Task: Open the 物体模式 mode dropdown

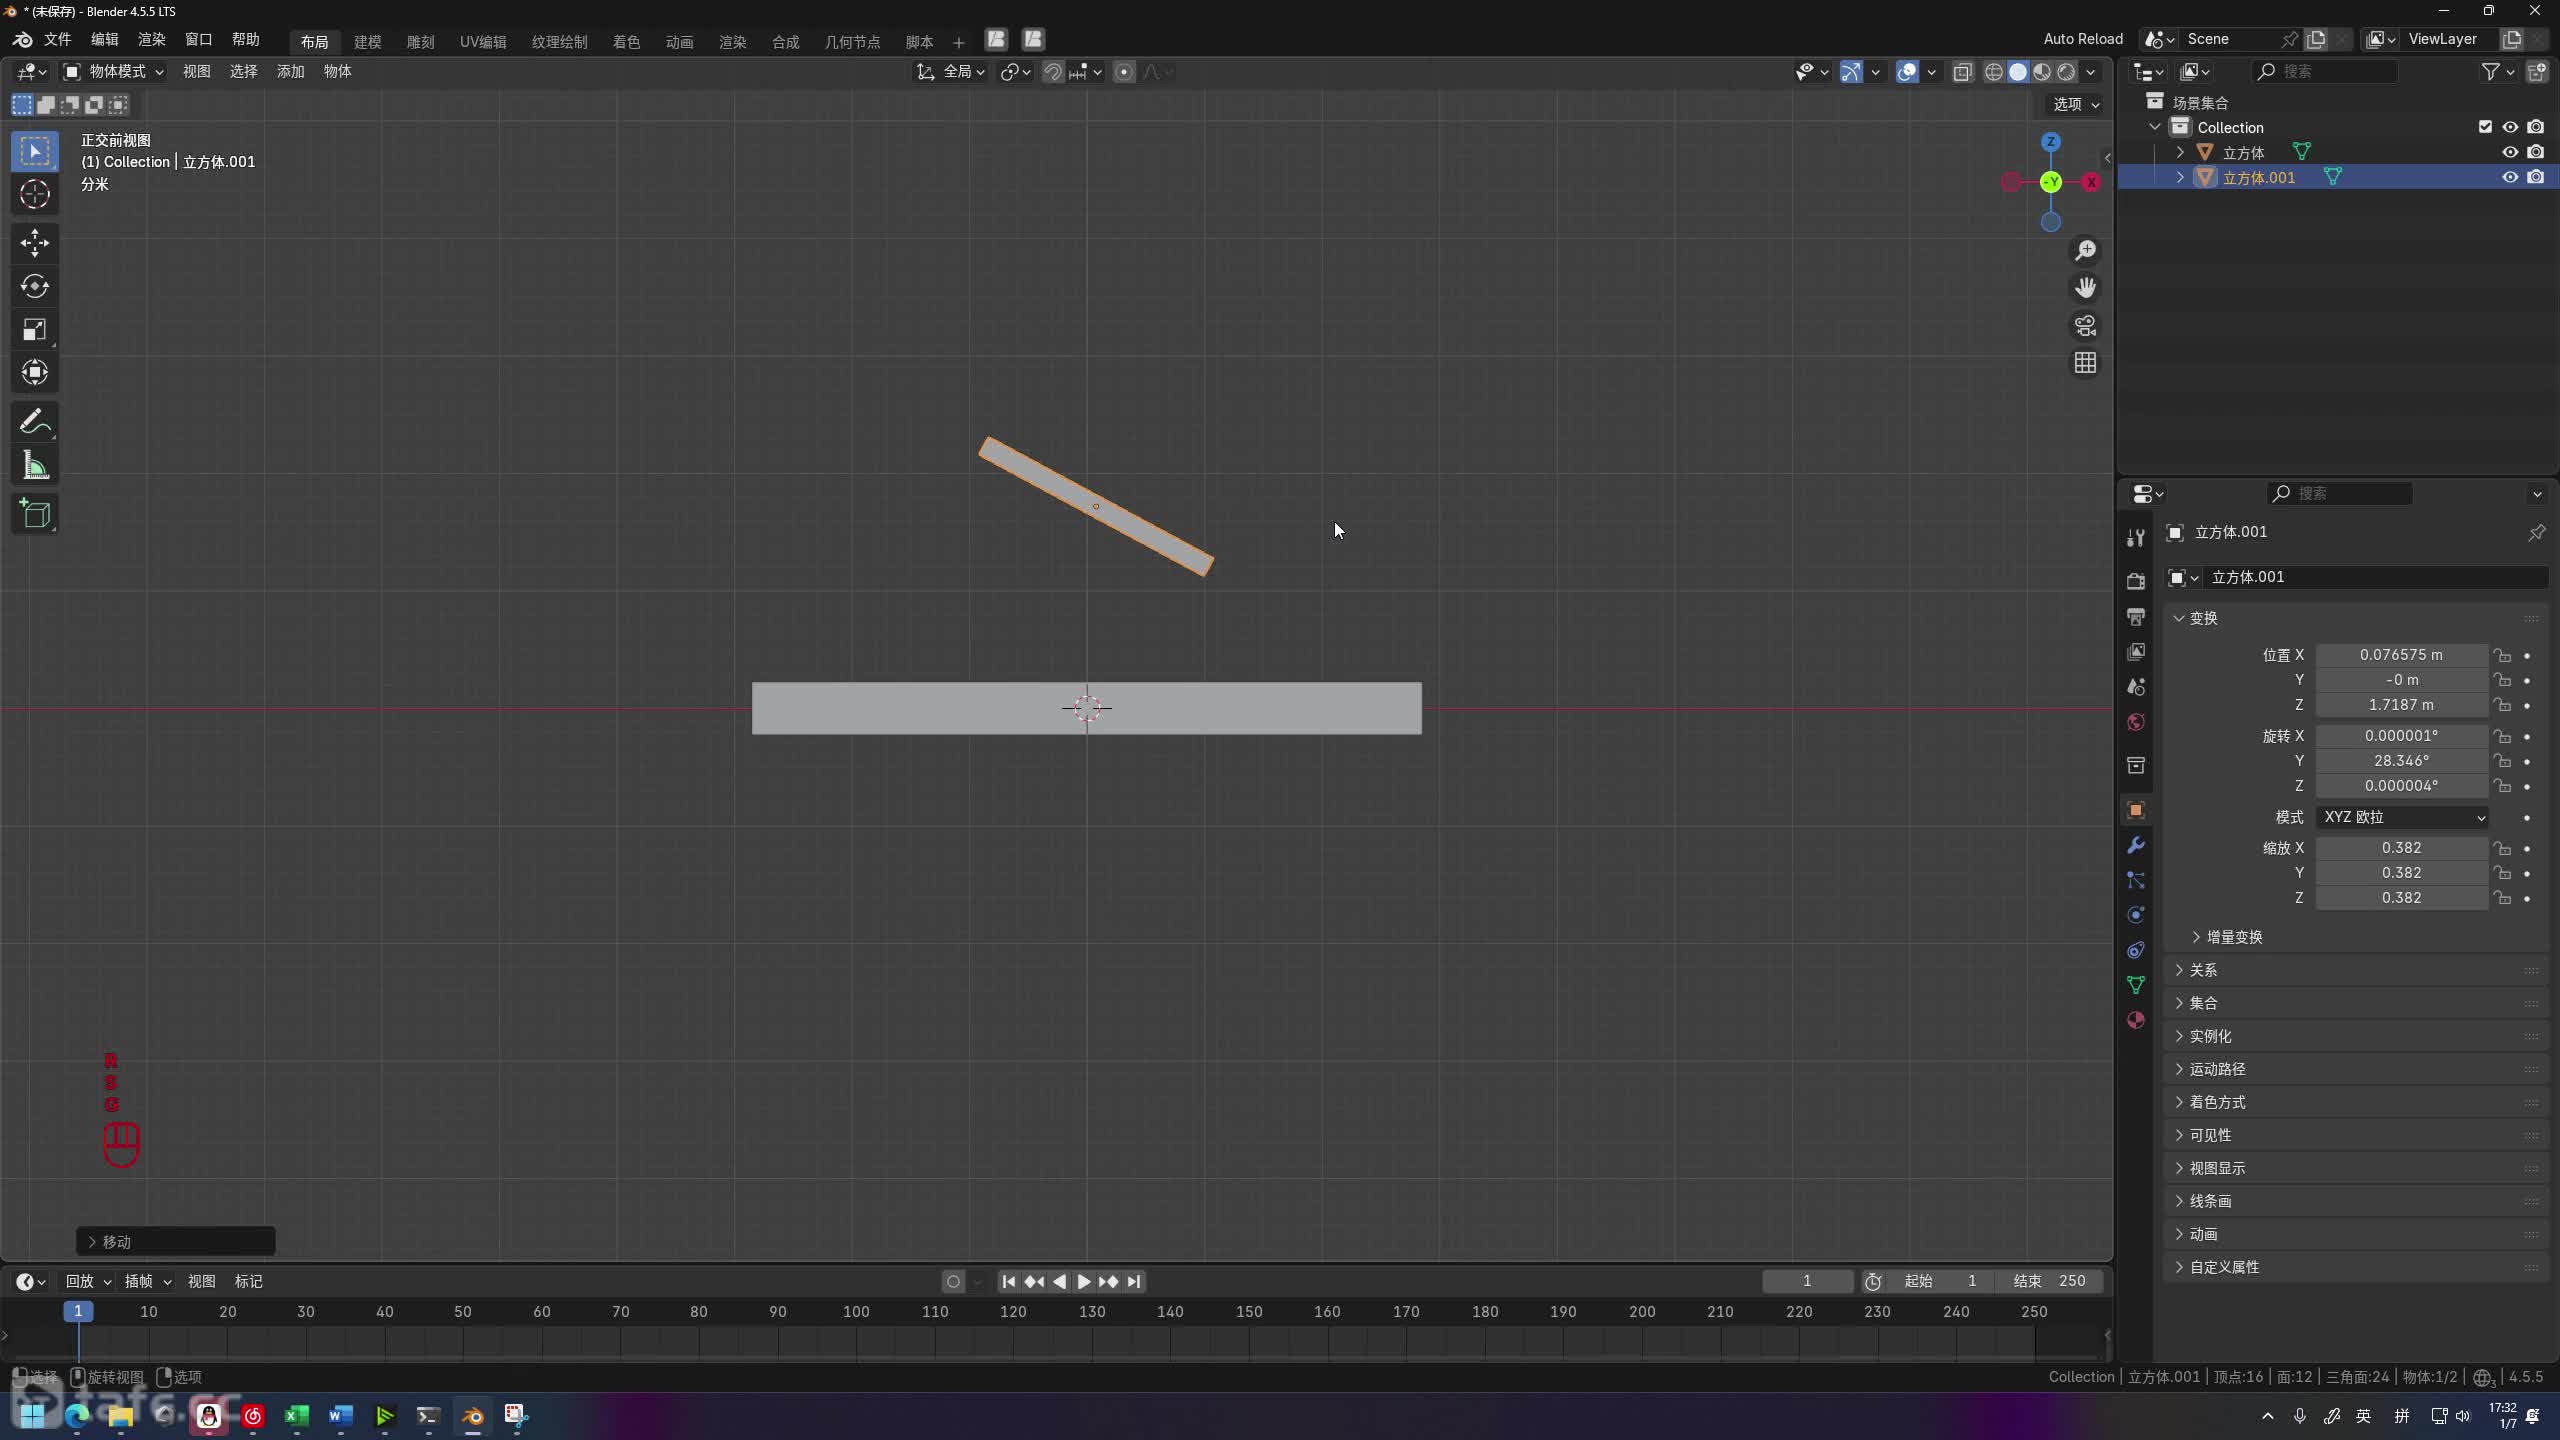Action: (115, 71)
